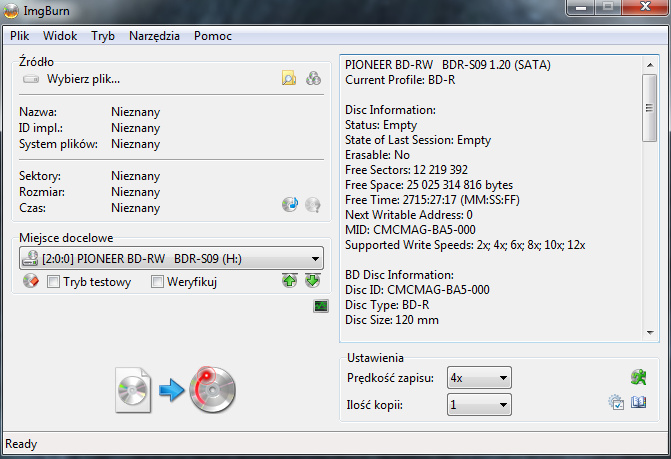
Task: Click the Supported Write Speeds line
Action: click(x=465, y=245)
